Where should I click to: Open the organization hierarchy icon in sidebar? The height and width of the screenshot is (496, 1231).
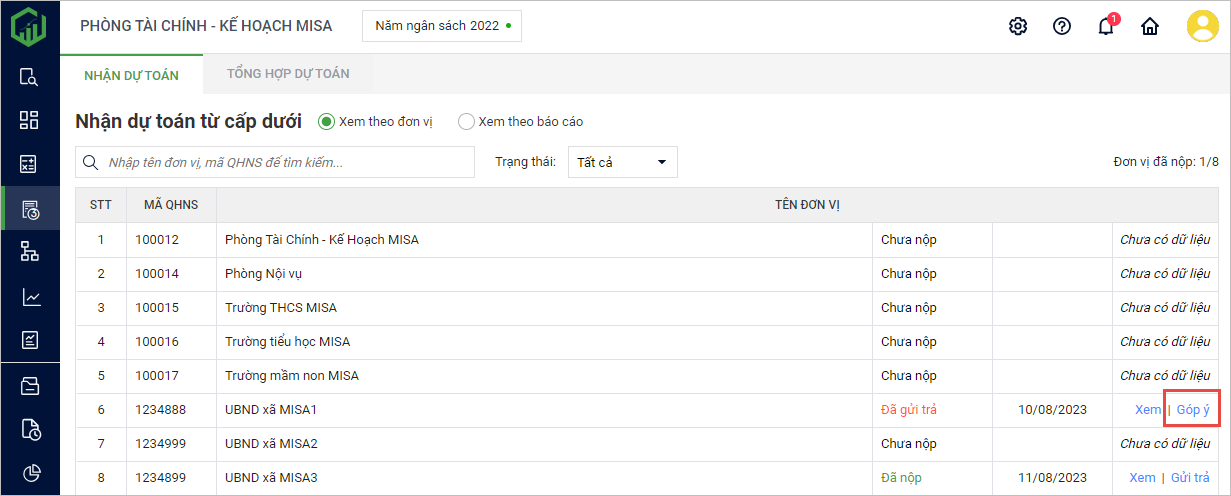(x=29, y=251)
